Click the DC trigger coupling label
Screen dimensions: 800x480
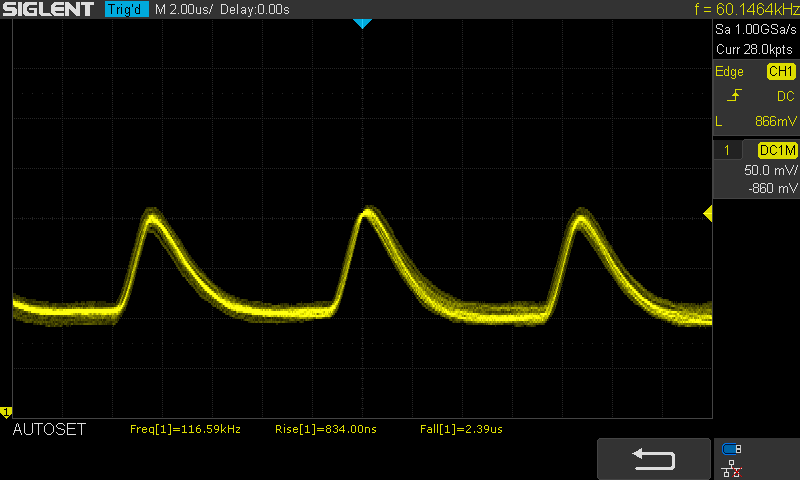(785, 96)
